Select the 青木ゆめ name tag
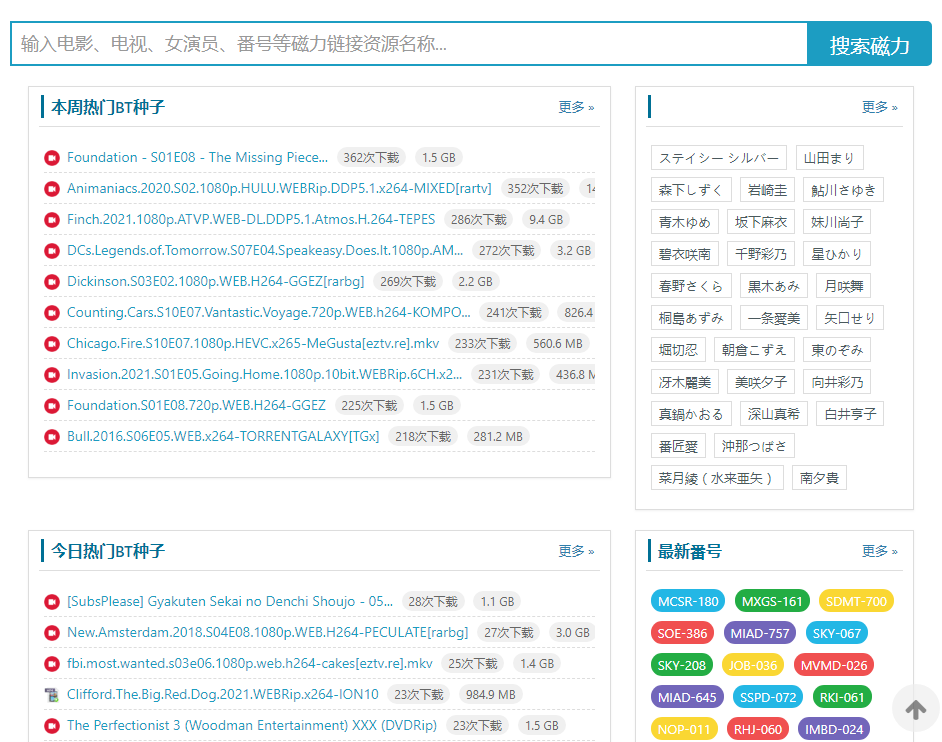The image size is (942, 742). click(x=684, y=222)
